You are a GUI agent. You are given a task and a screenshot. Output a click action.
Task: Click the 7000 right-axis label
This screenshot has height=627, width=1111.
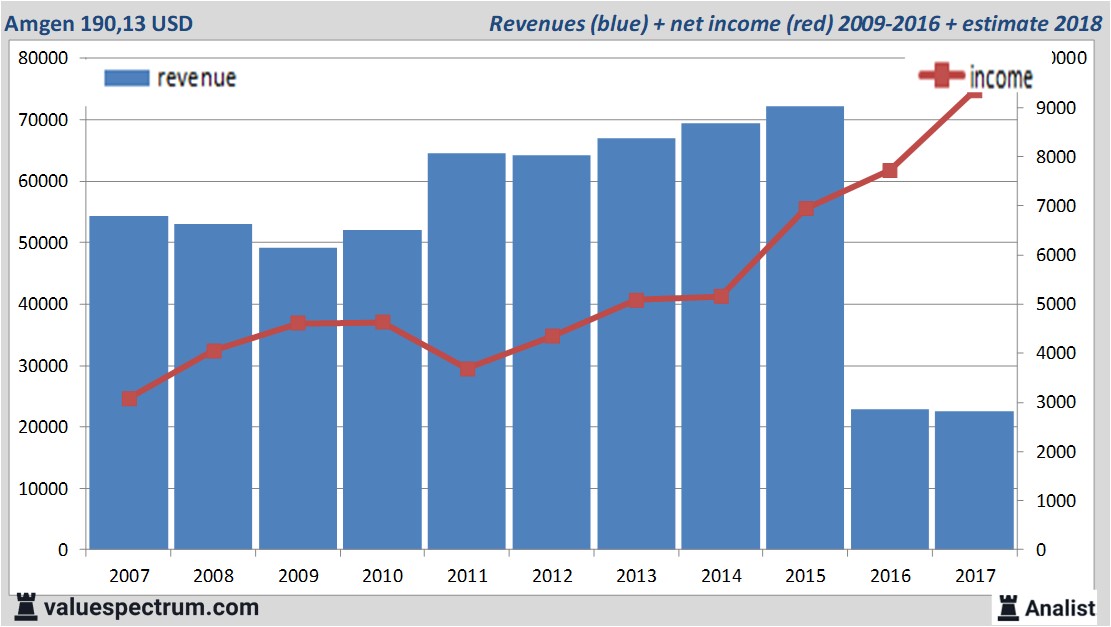pyautogui.click(x=1056, y=206)
